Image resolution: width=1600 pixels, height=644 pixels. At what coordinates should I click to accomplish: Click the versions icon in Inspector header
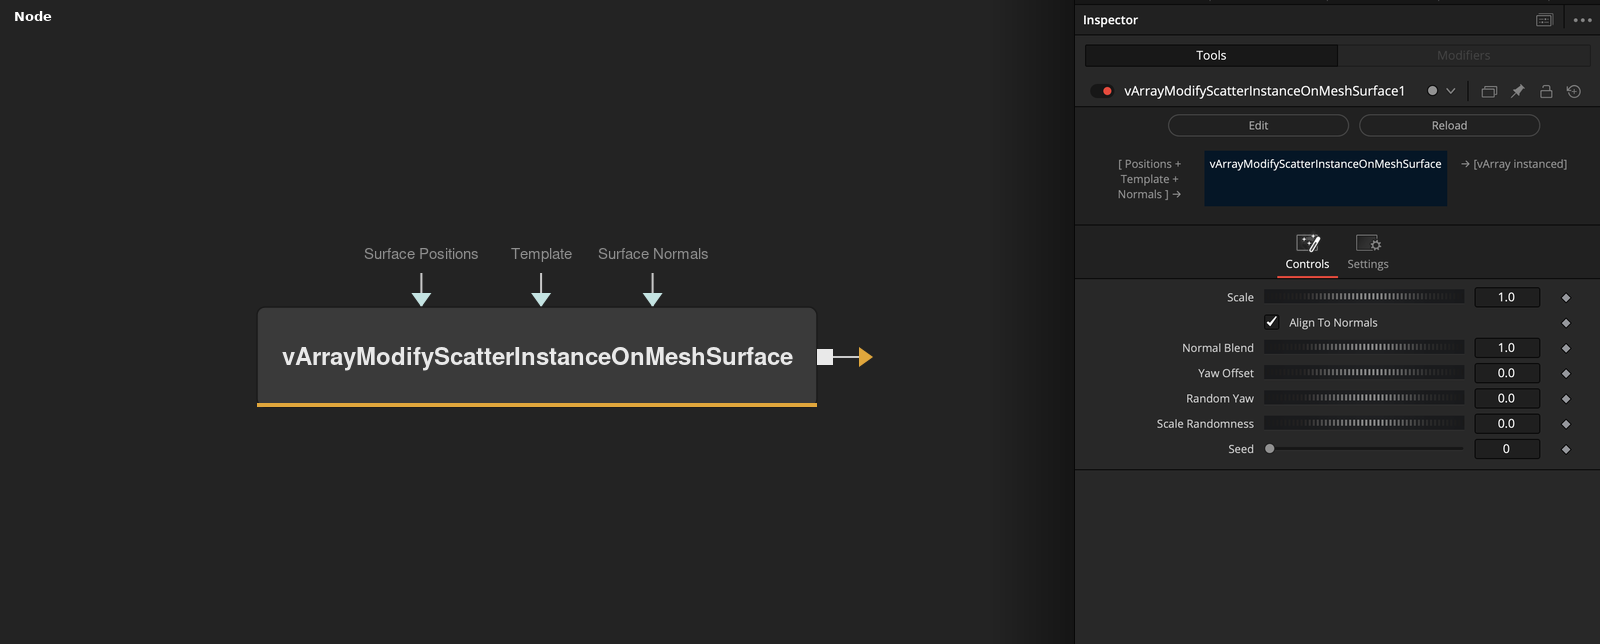(1489, 91)
